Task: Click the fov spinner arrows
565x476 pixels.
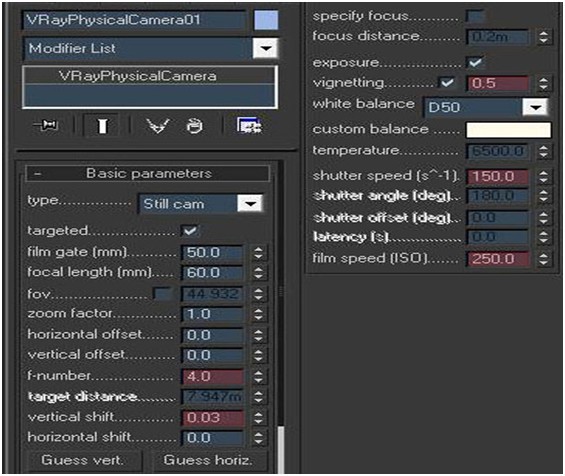Action: coord(258,294)
